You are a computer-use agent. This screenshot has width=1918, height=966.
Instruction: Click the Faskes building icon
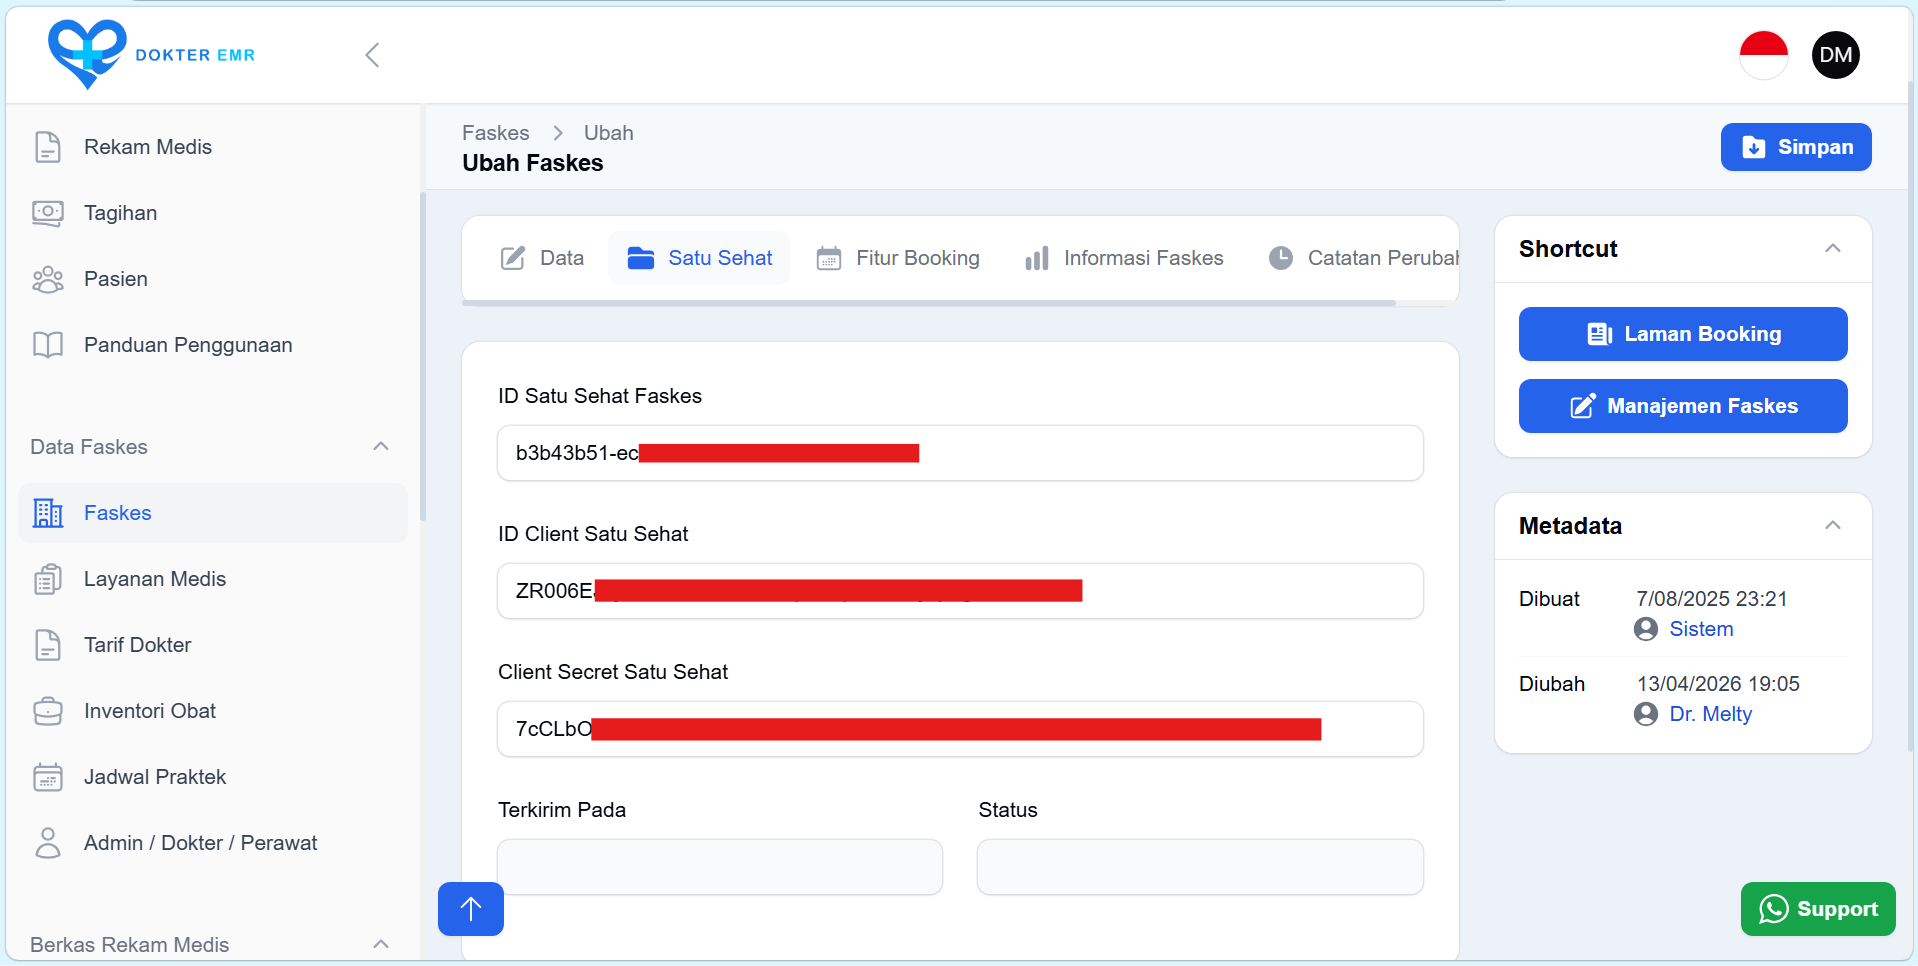point(48,513)
